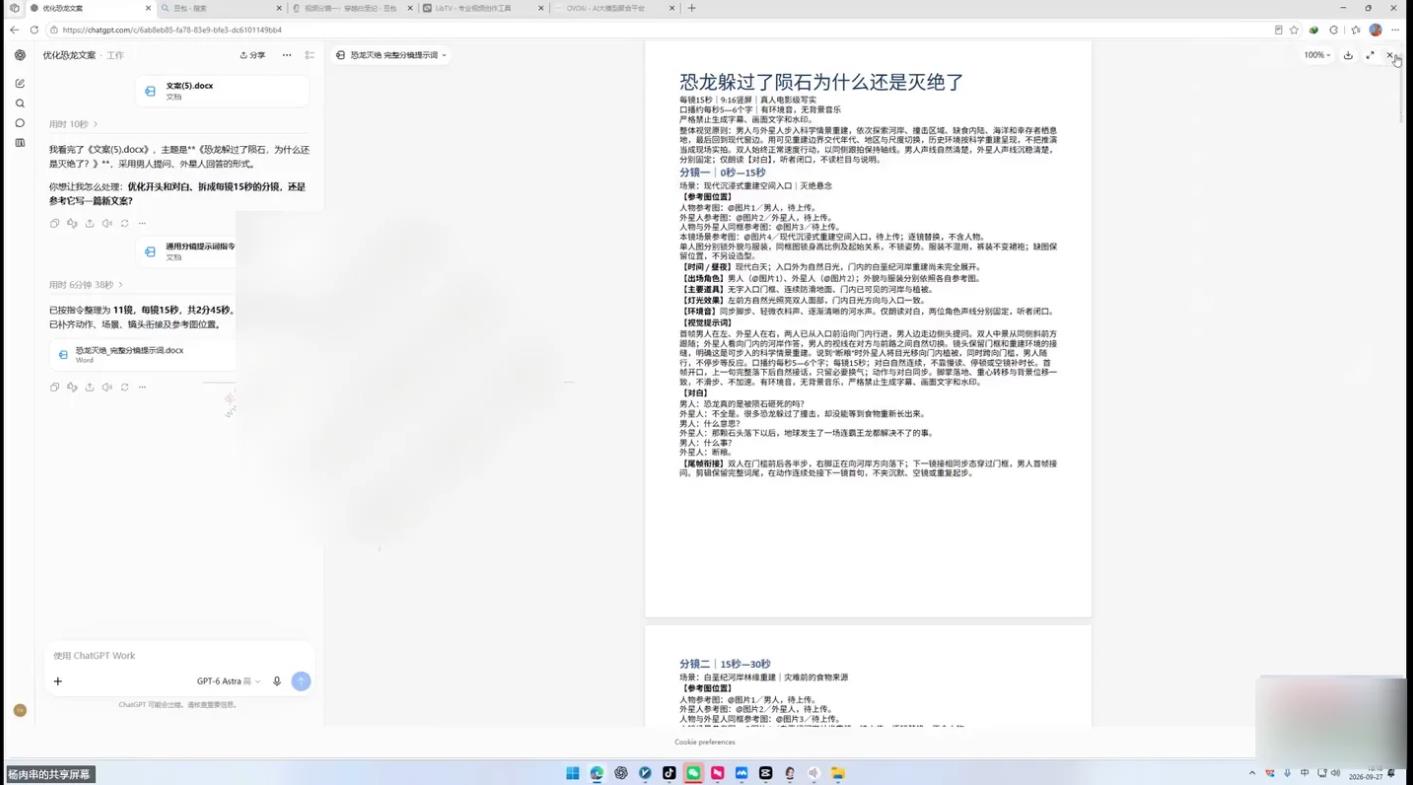Bookmark this page with the star icon

click(x=1294, y=30)
